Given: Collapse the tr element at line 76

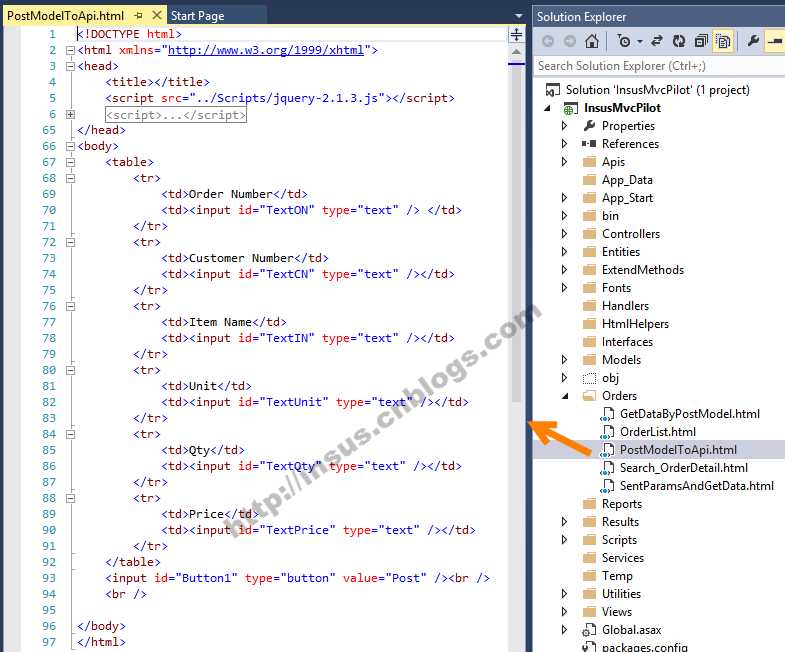Looking at the screenshot, I should 70,306.
